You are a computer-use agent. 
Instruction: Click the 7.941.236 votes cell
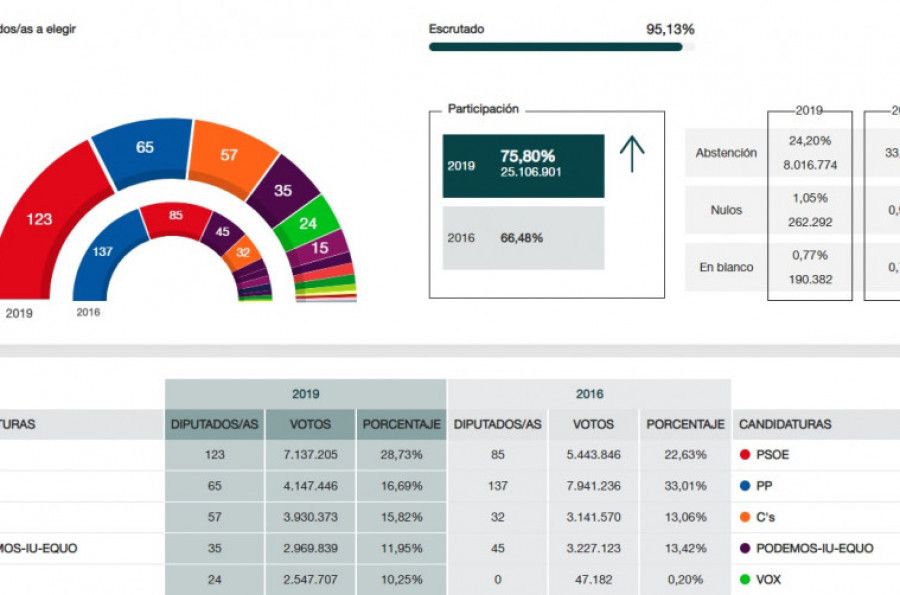(x=593, y=486)
